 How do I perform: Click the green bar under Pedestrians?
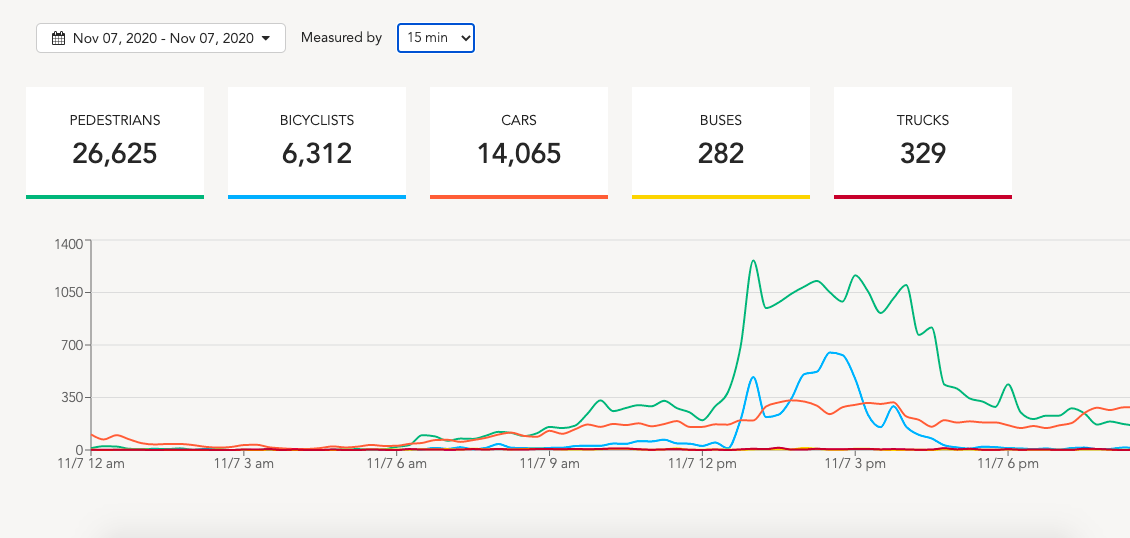click(115, 197)
